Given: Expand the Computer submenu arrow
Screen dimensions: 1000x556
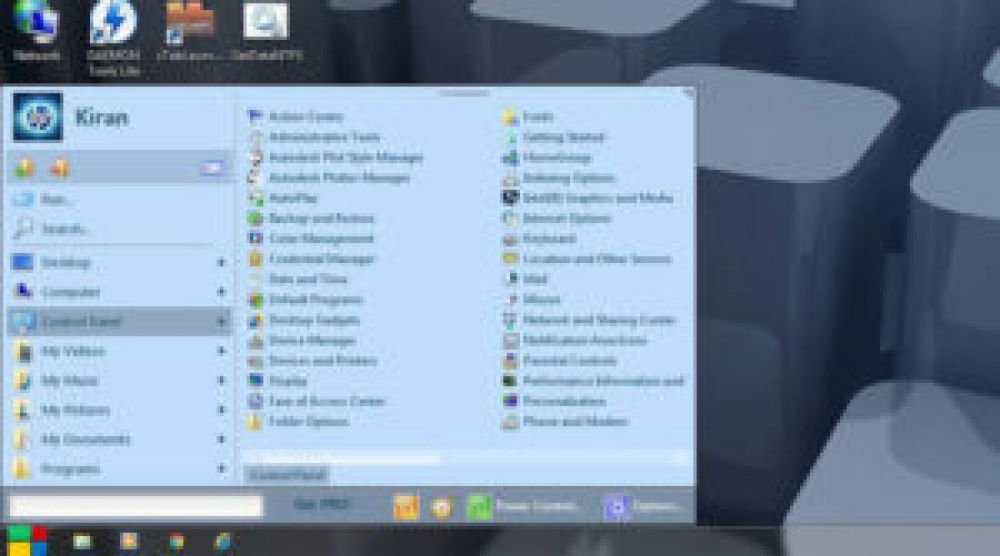Looking at the screenshot, I should pyautogui.click(x=221, y=292).
